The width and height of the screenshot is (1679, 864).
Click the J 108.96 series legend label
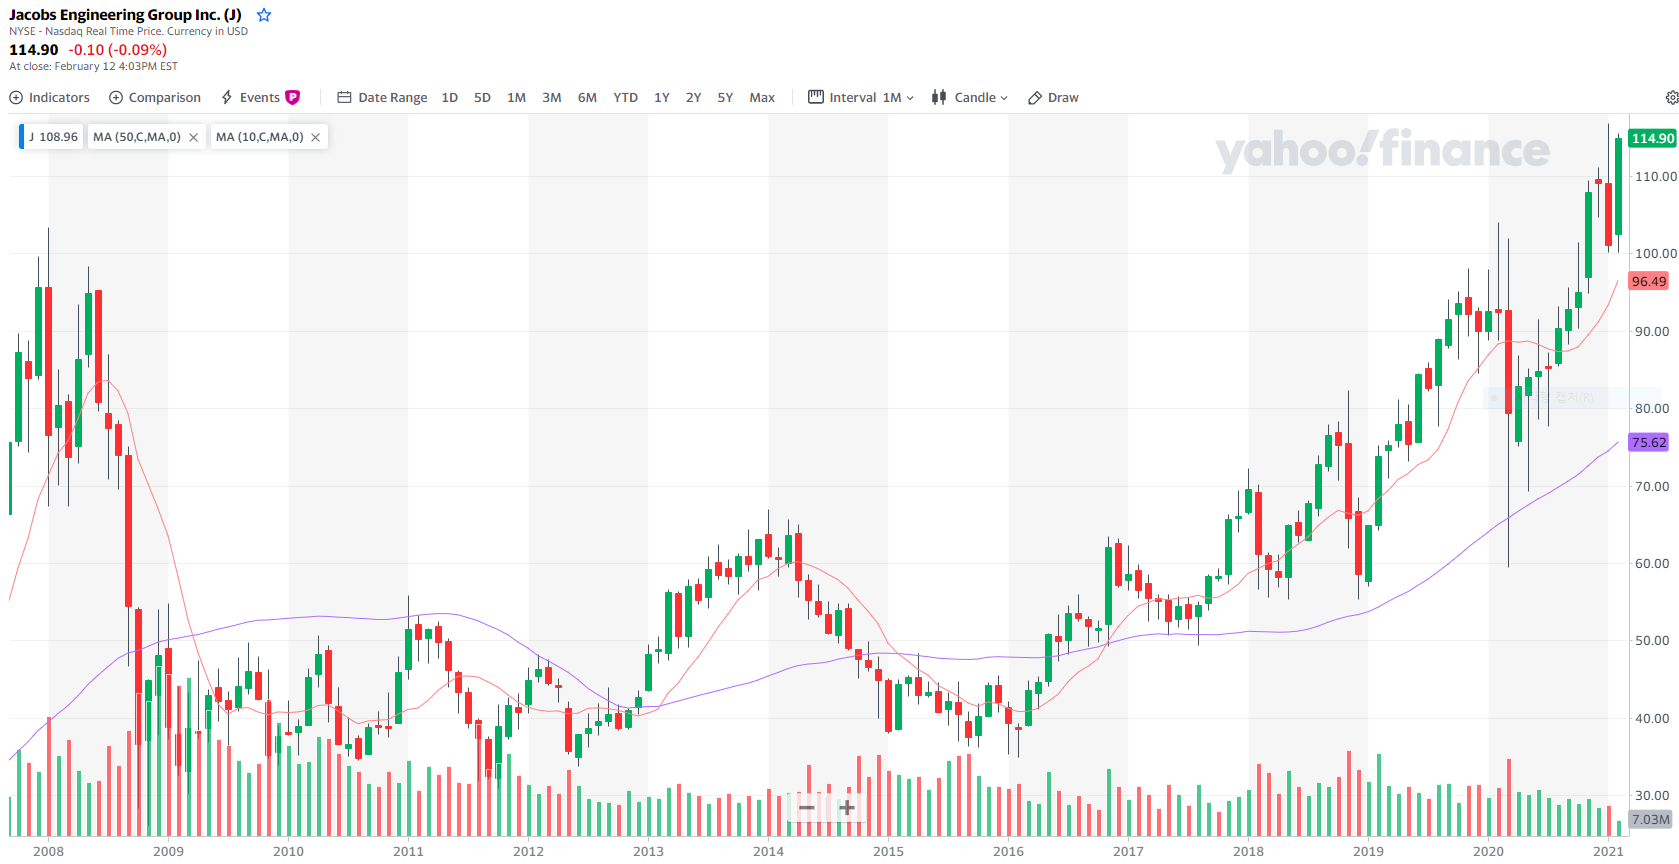click(x=52, y=137)
